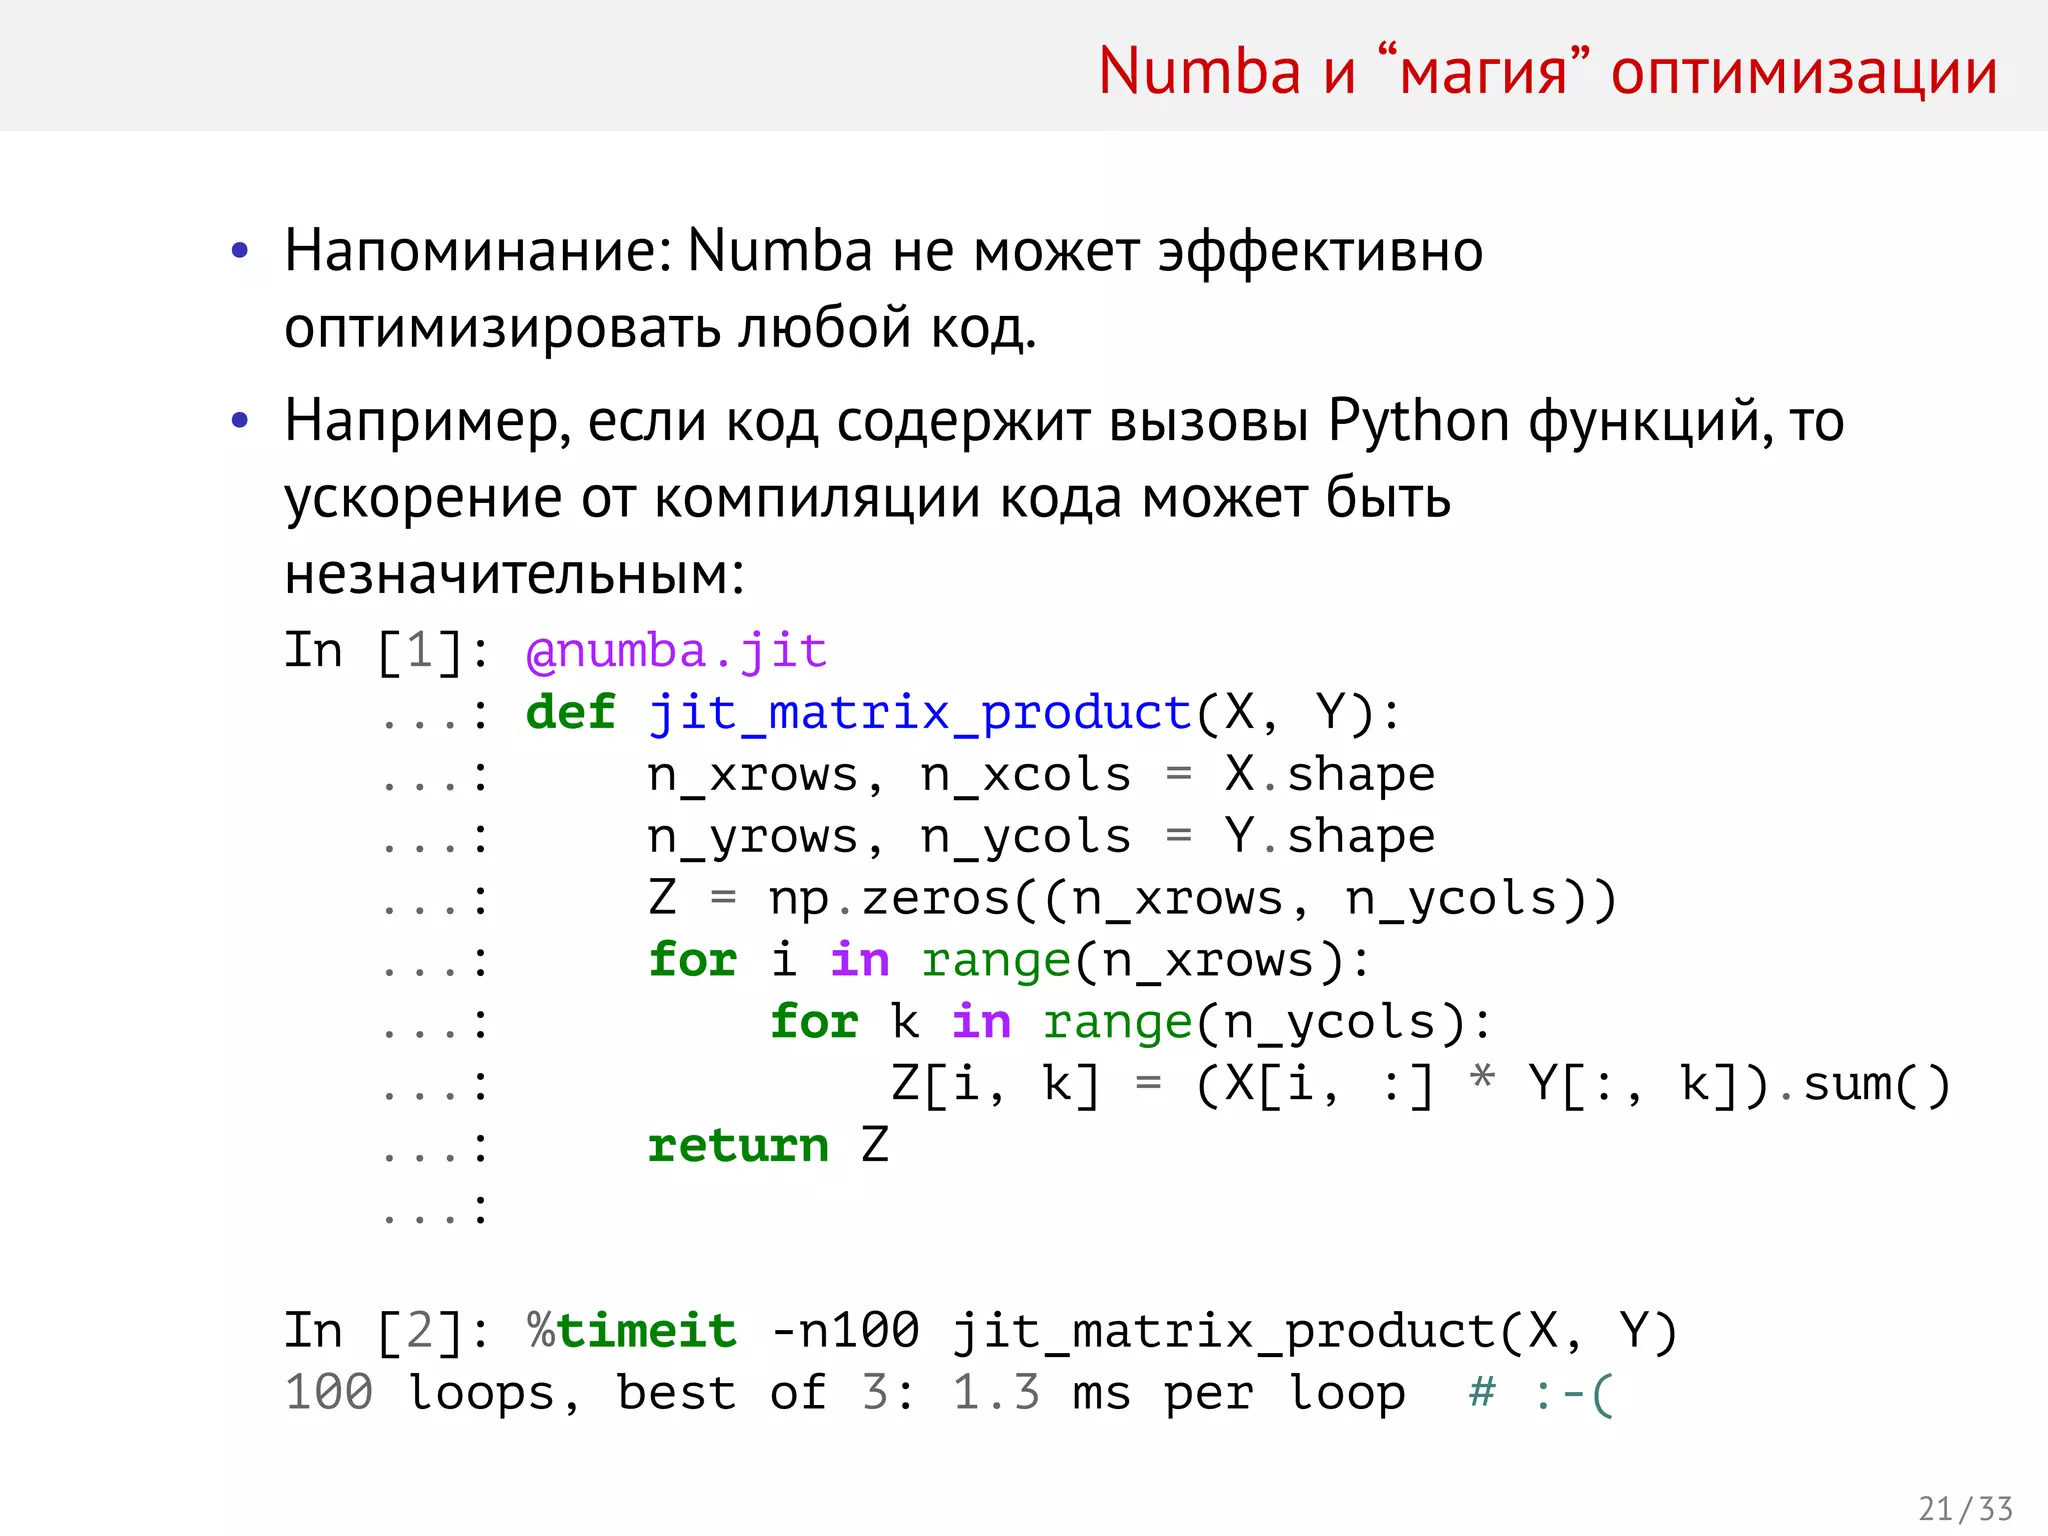Viewport: 2048px width, 1536px height.
Task: Click the code 'n_xrows, n_xcols = X.shape'
Action: click(x=1041, y=775)
